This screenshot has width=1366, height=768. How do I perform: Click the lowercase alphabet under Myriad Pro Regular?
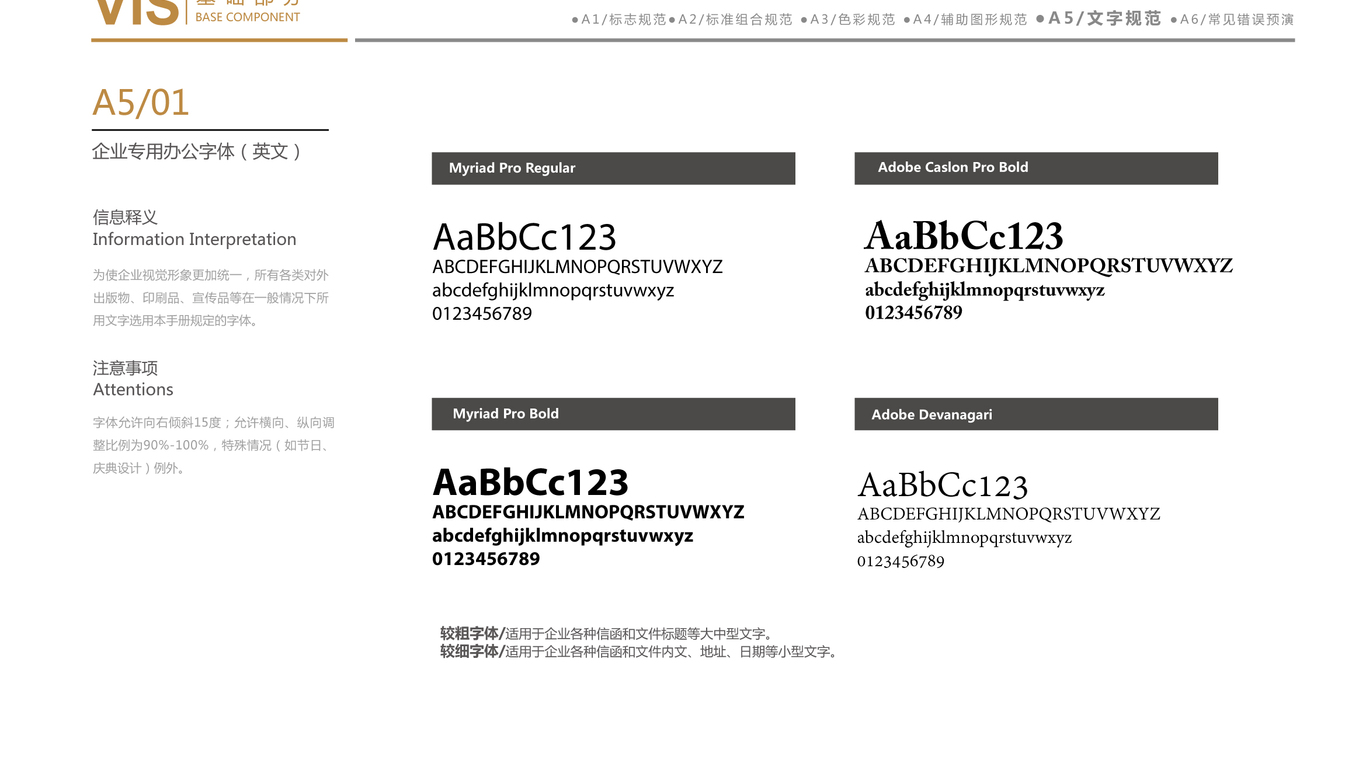(553, 291)
